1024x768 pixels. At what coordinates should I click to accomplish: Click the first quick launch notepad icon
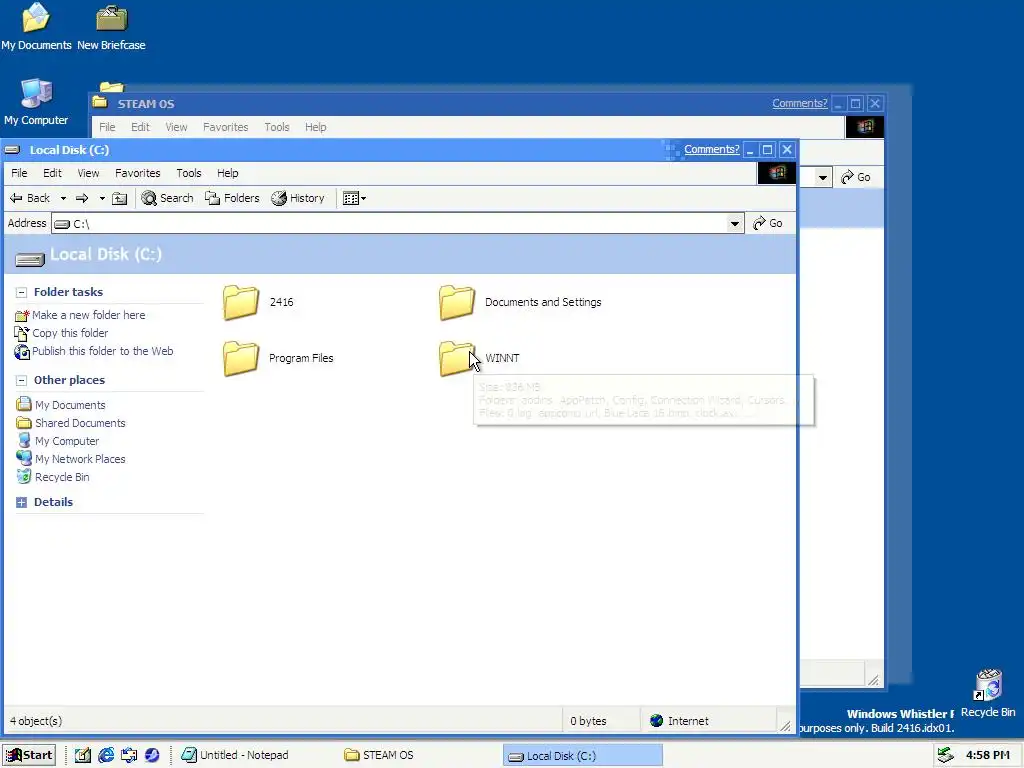(x=83, y=756)
